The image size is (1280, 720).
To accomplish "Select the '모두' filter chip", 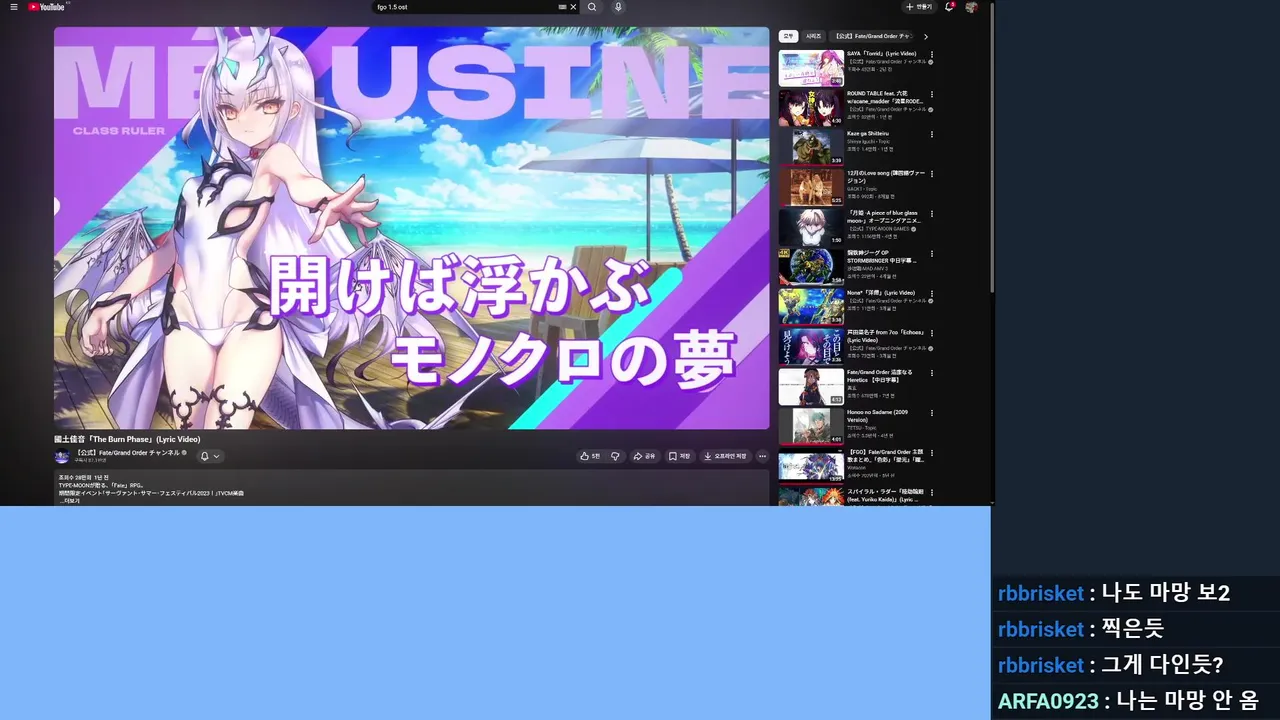I will [788, 36].
